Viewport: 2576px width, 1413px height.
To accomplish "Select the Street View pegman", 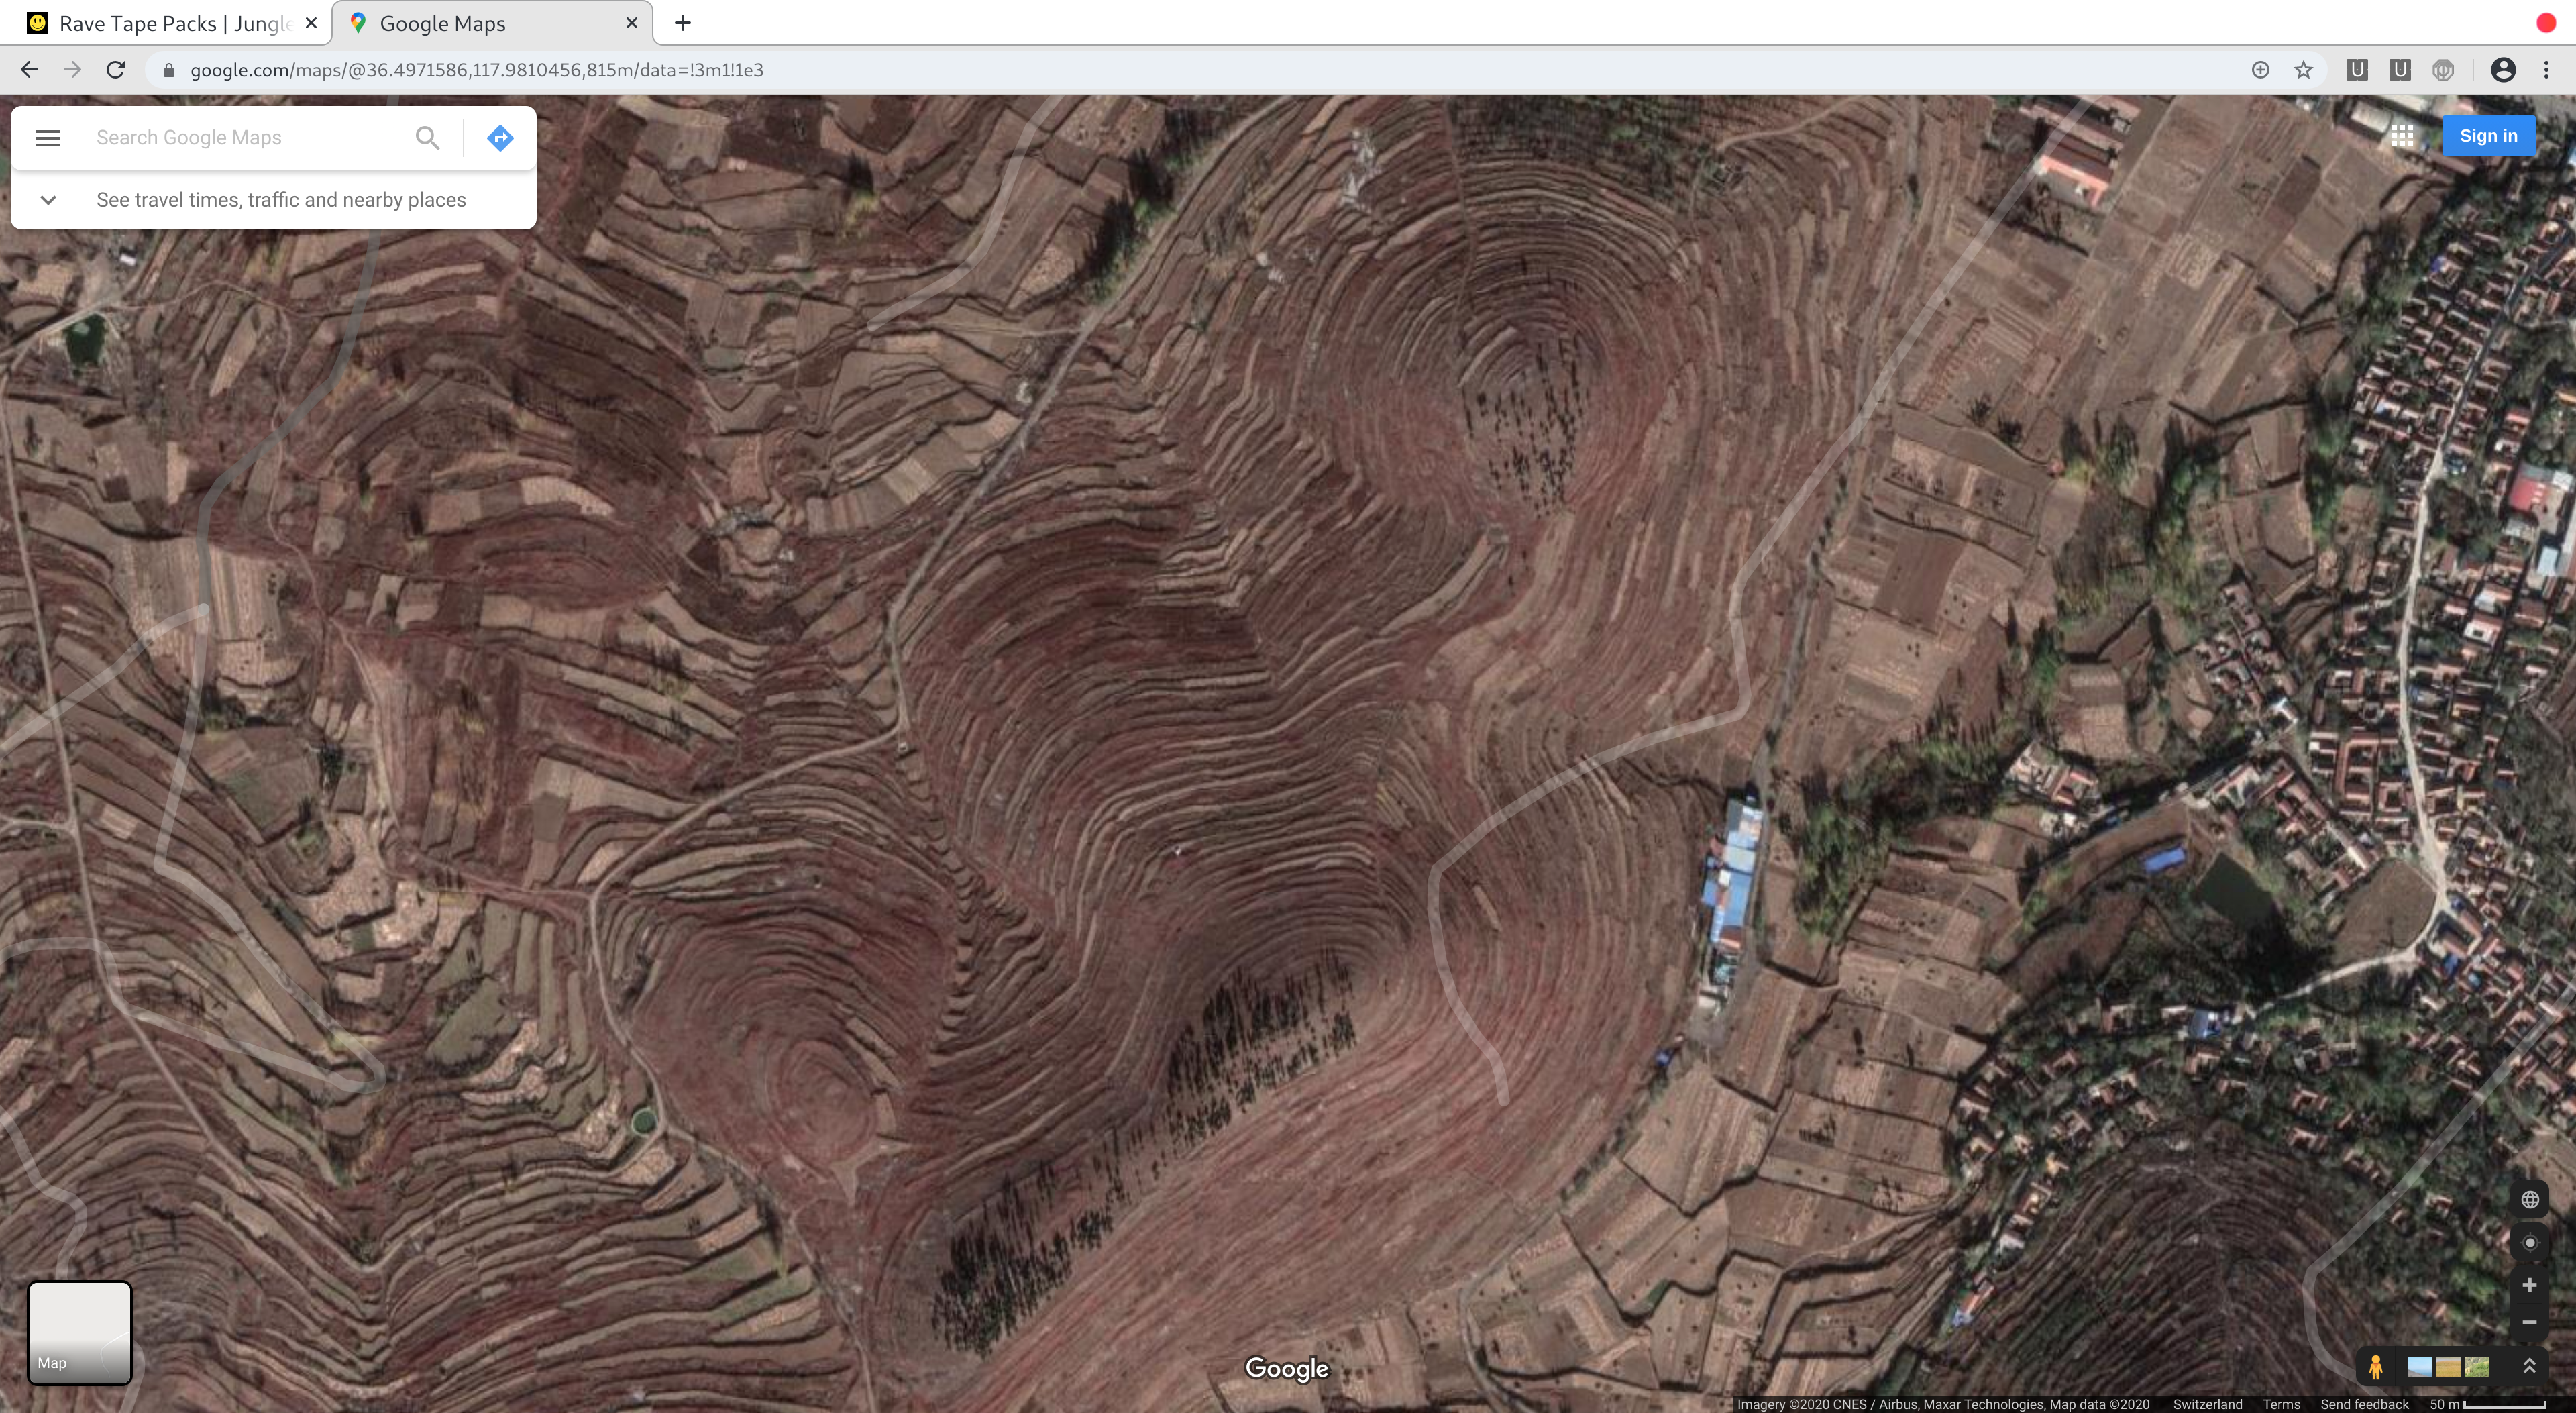I will tap(2375, 1367).
